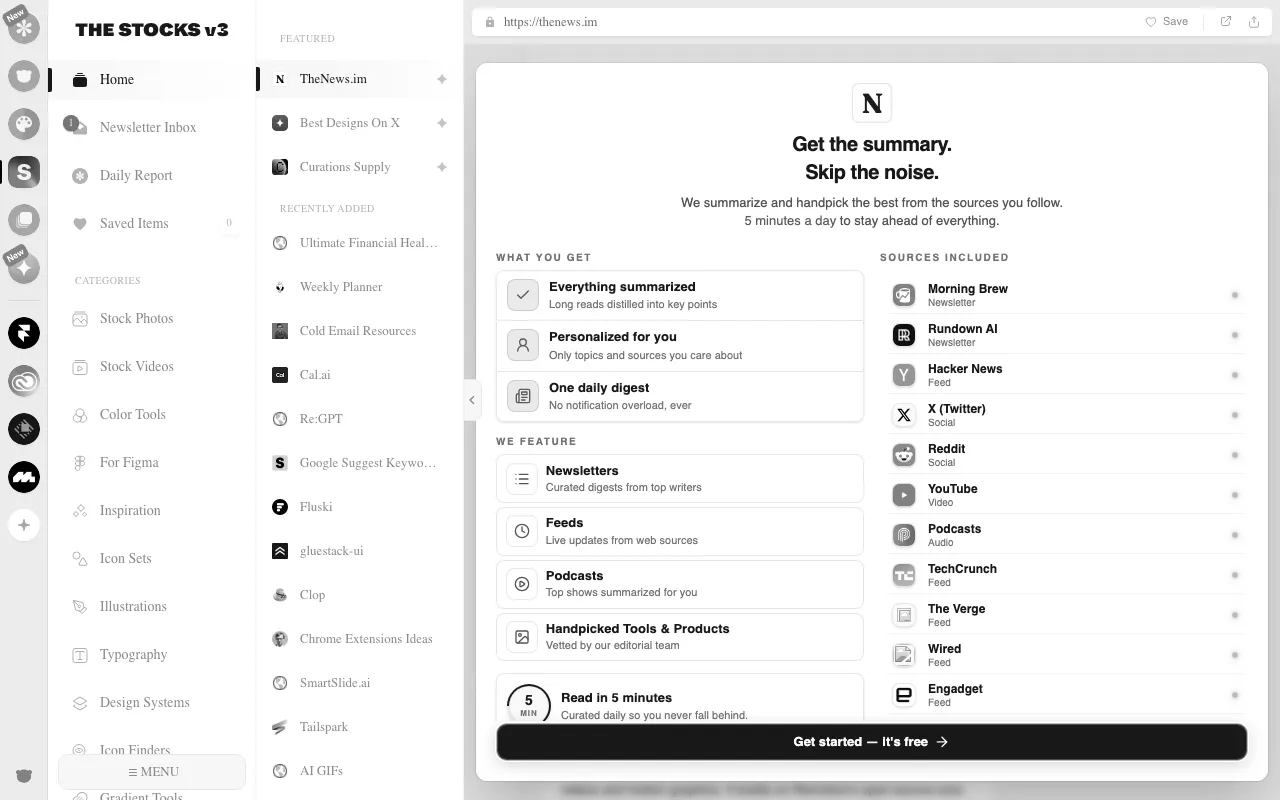
Task: Open Cold Email Resources
Action: coord(360,331)
